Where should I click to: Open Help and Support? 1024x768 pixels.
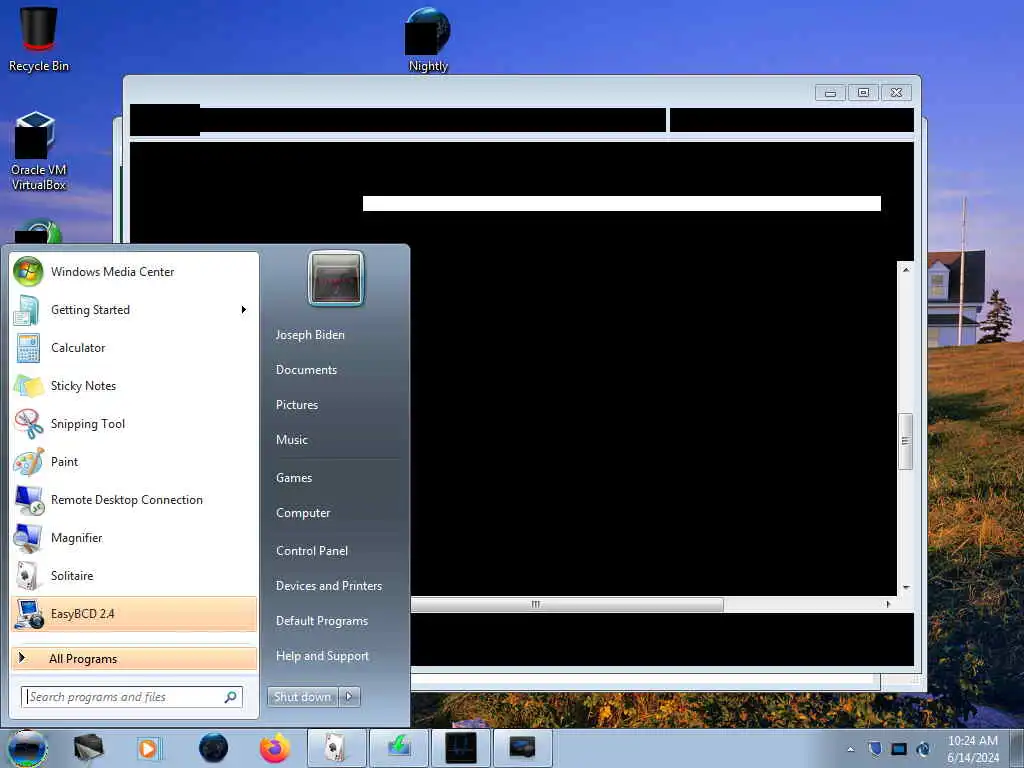322,656
